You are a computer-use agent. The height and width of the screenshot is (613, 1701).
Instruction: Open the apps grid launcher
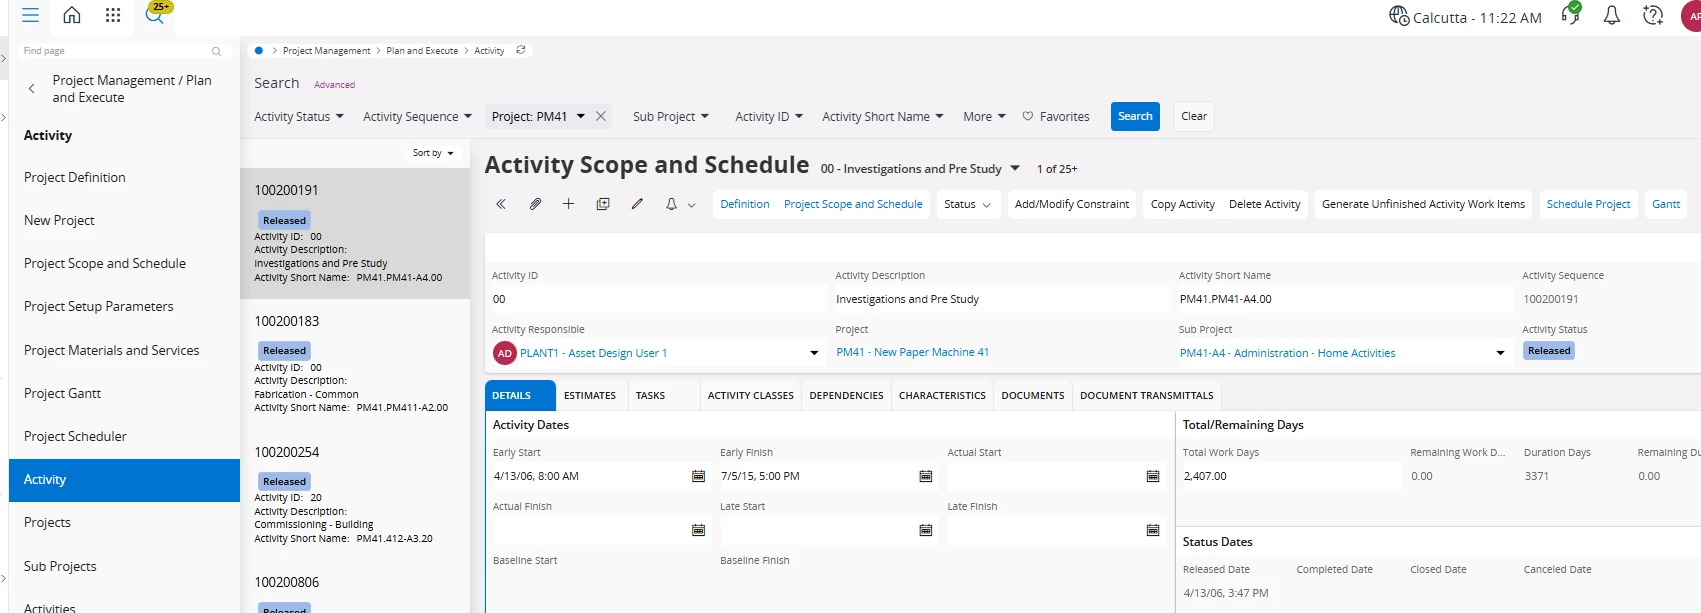click(113, 15)
